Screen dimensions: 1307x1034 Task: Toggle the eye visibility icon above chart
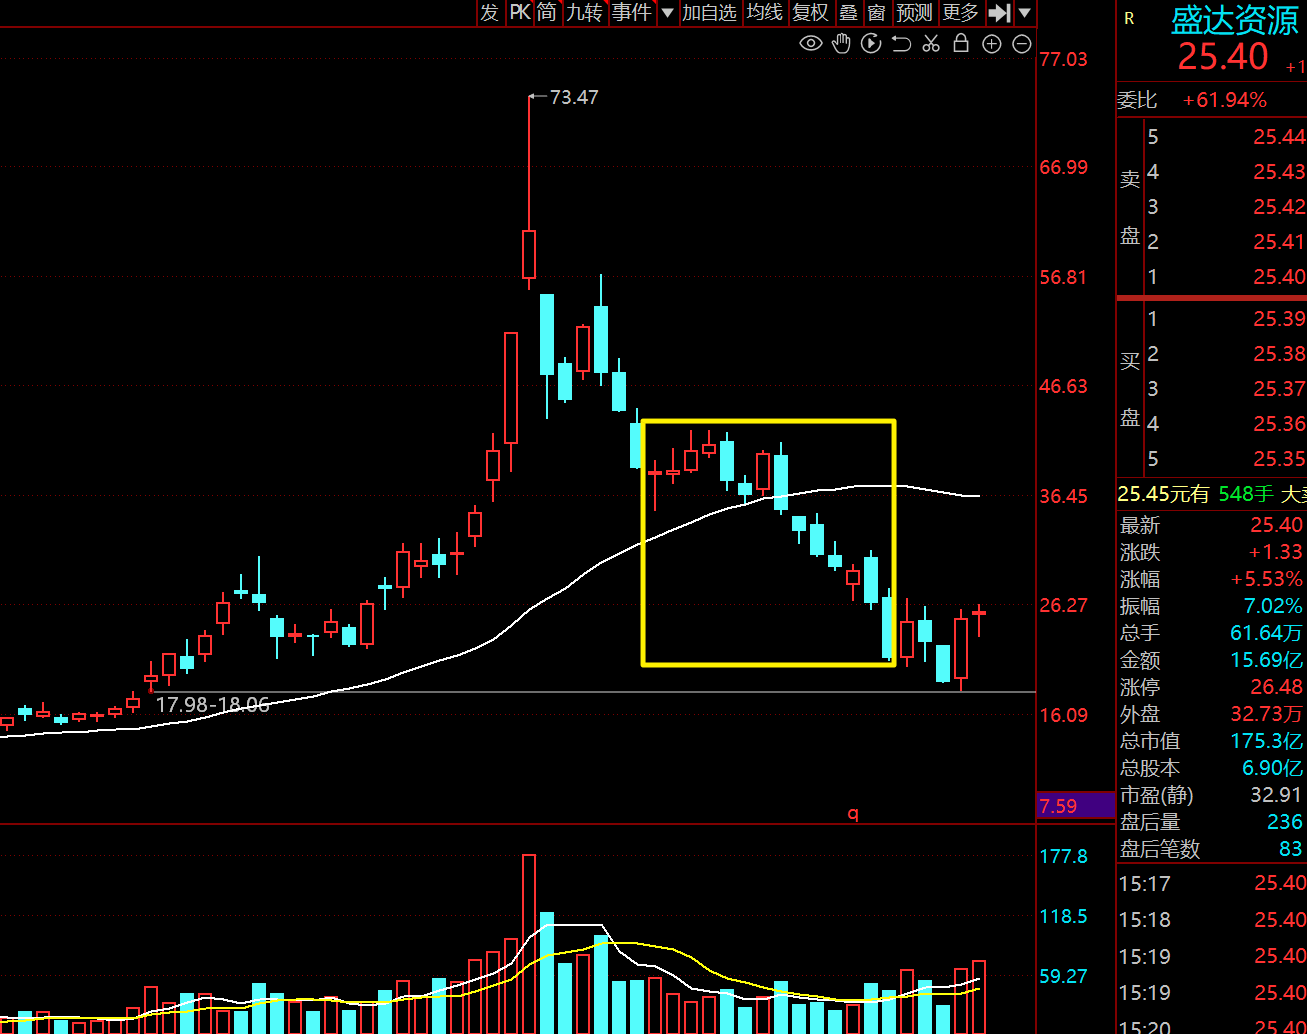pos(811,43)
